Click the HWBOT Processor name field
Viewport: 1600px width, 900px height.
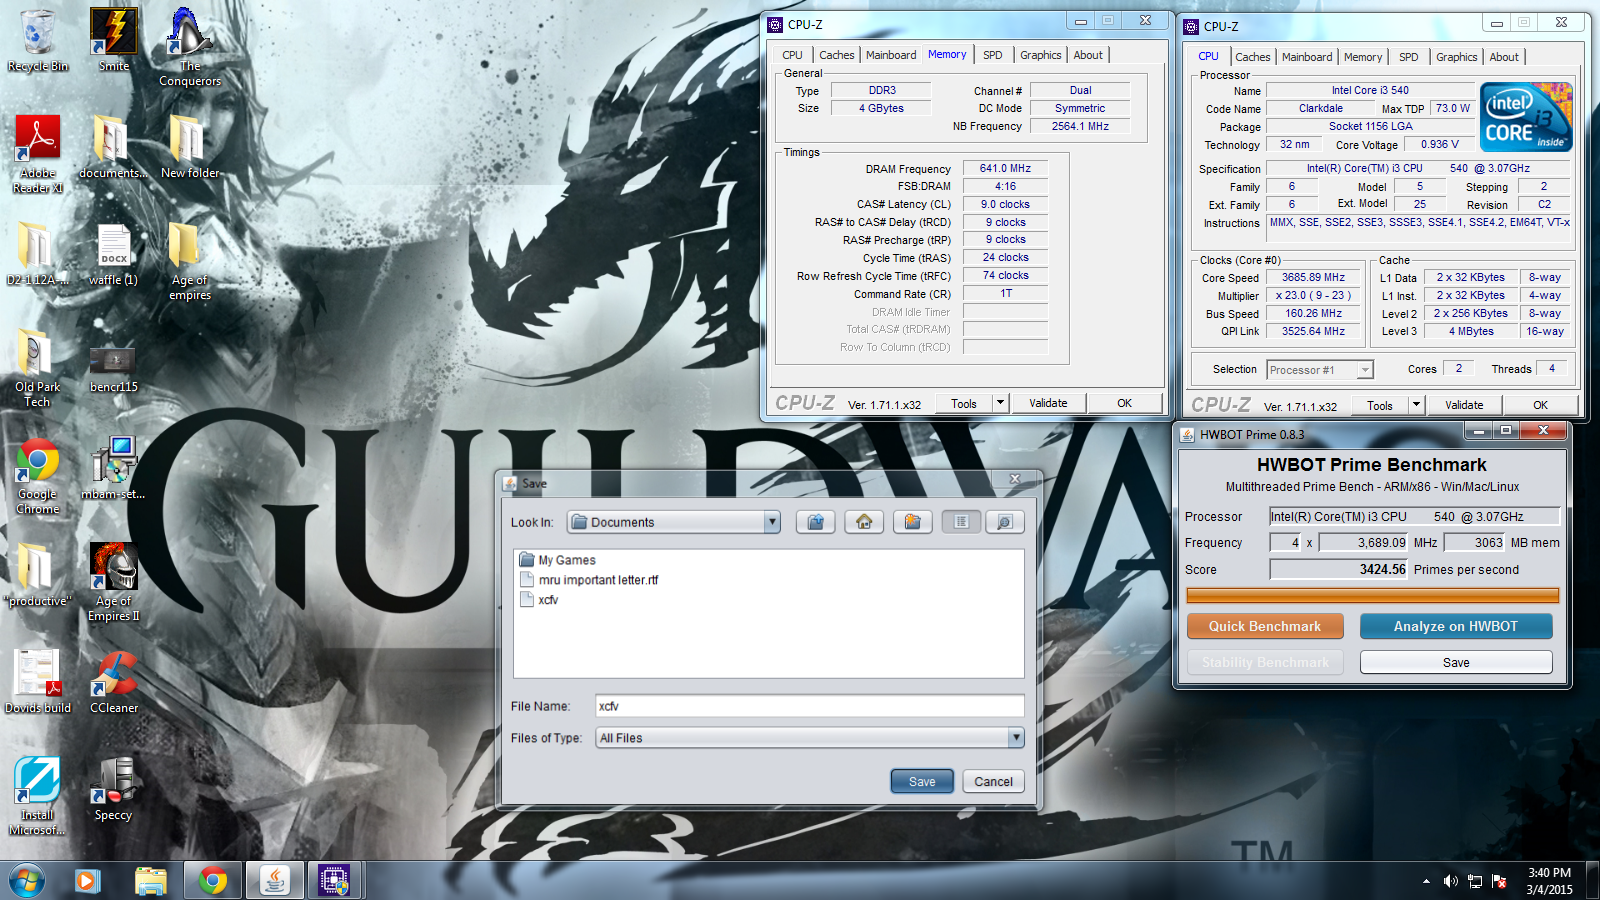[1414, 516]
